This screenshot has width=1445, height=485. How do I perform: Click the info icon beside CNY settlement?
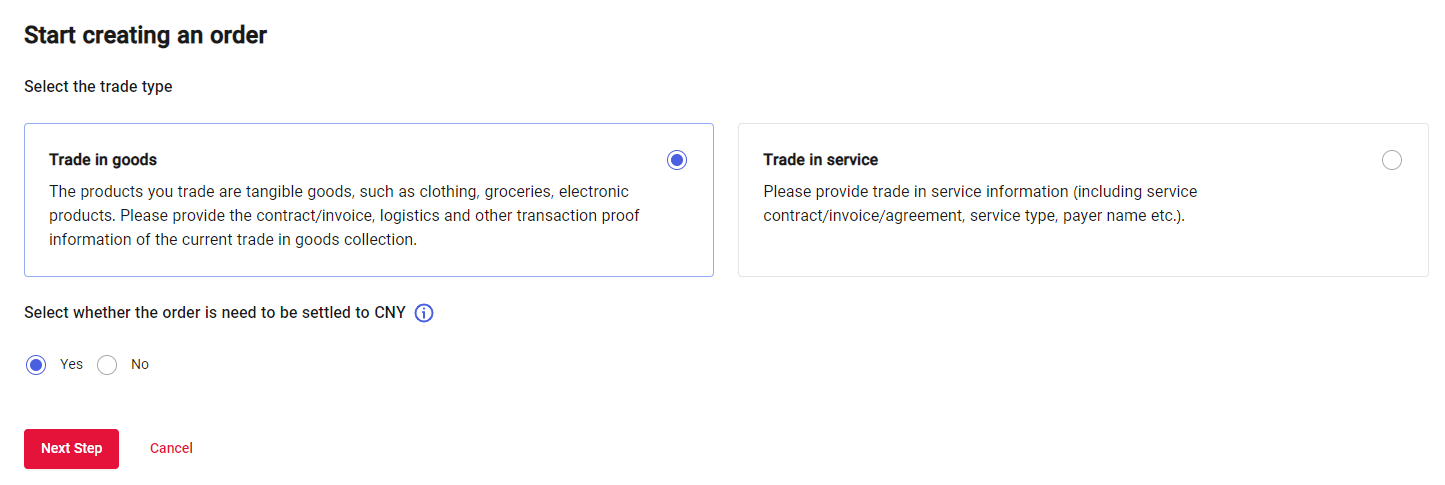pos(424,313)
